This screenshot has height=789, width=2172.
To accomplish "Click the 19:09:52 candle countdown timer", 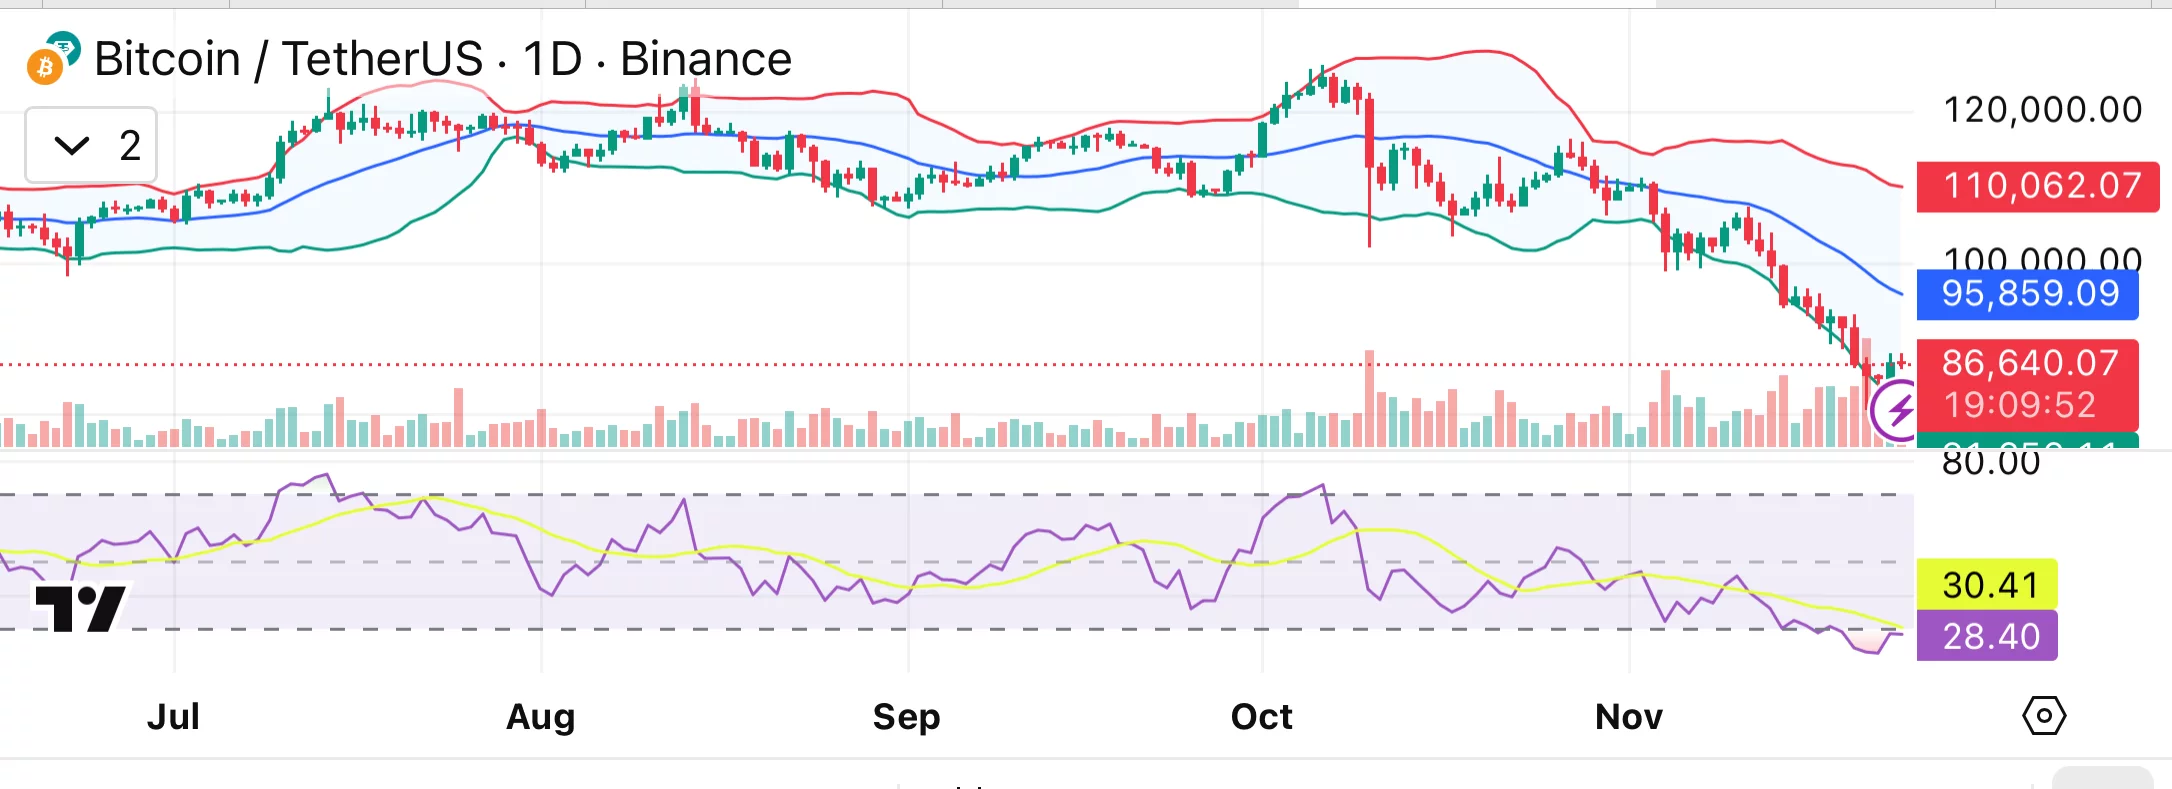I will [2019, 405].
